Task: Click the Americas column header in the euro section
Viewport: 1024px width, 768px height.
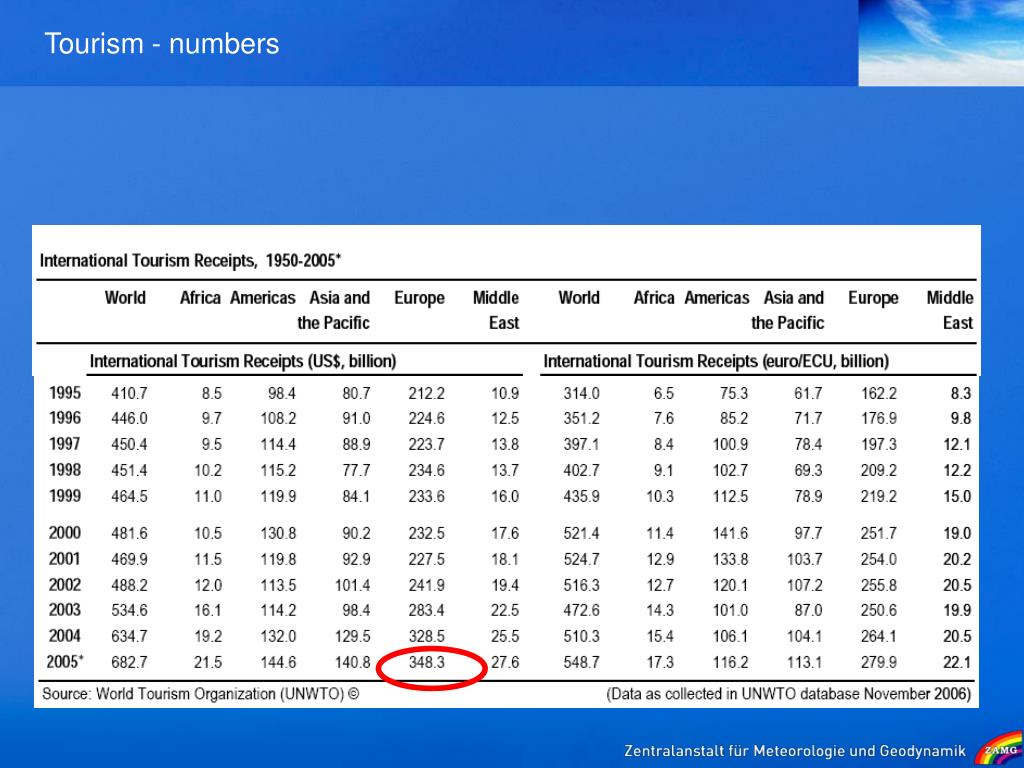Action: point(717,298)
